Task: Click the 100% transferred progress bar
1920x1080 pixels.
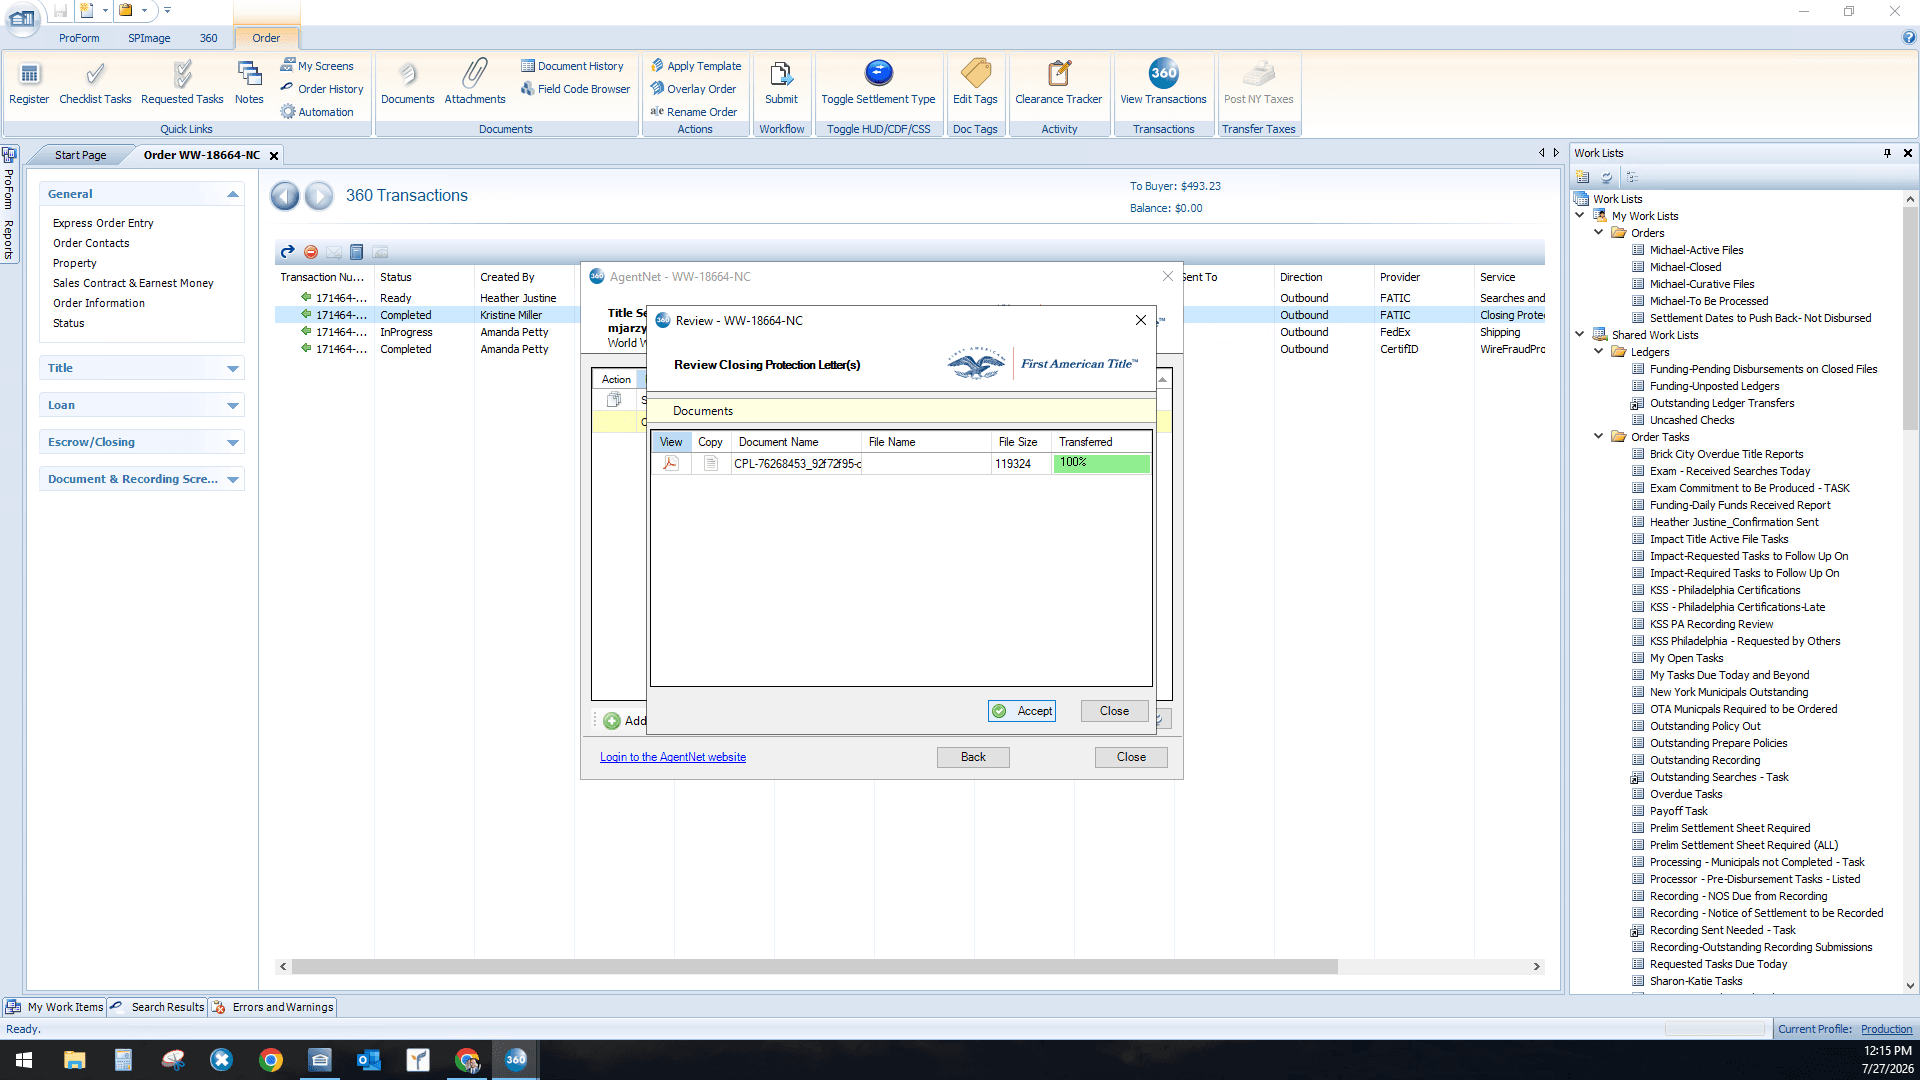Action: [x=1101, y=463]
